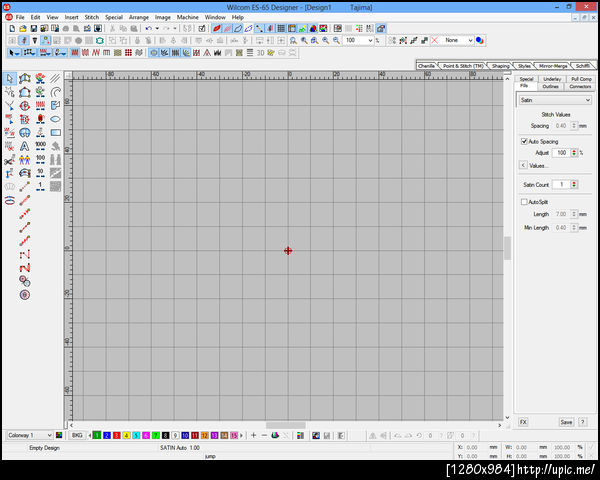600x480 pixels.
Task: Click the Adjust percentage stepper arrows
Action: (x=574, y=153)
